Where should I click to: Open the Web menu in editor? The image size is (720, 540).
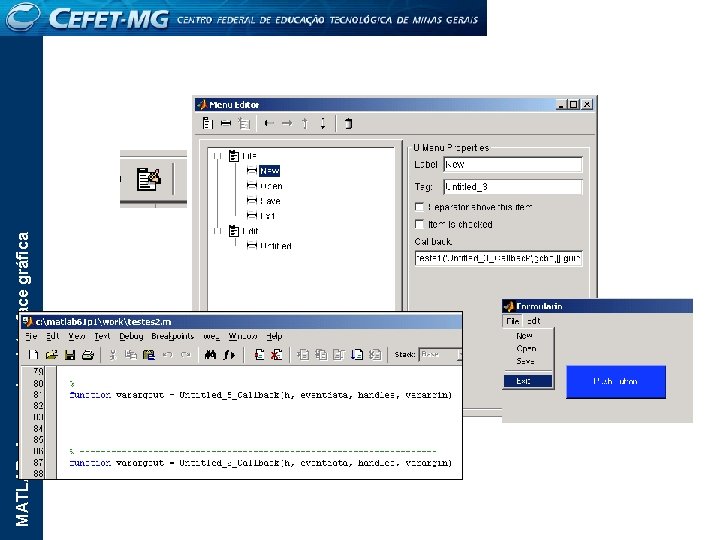click(x=211, y=336)
